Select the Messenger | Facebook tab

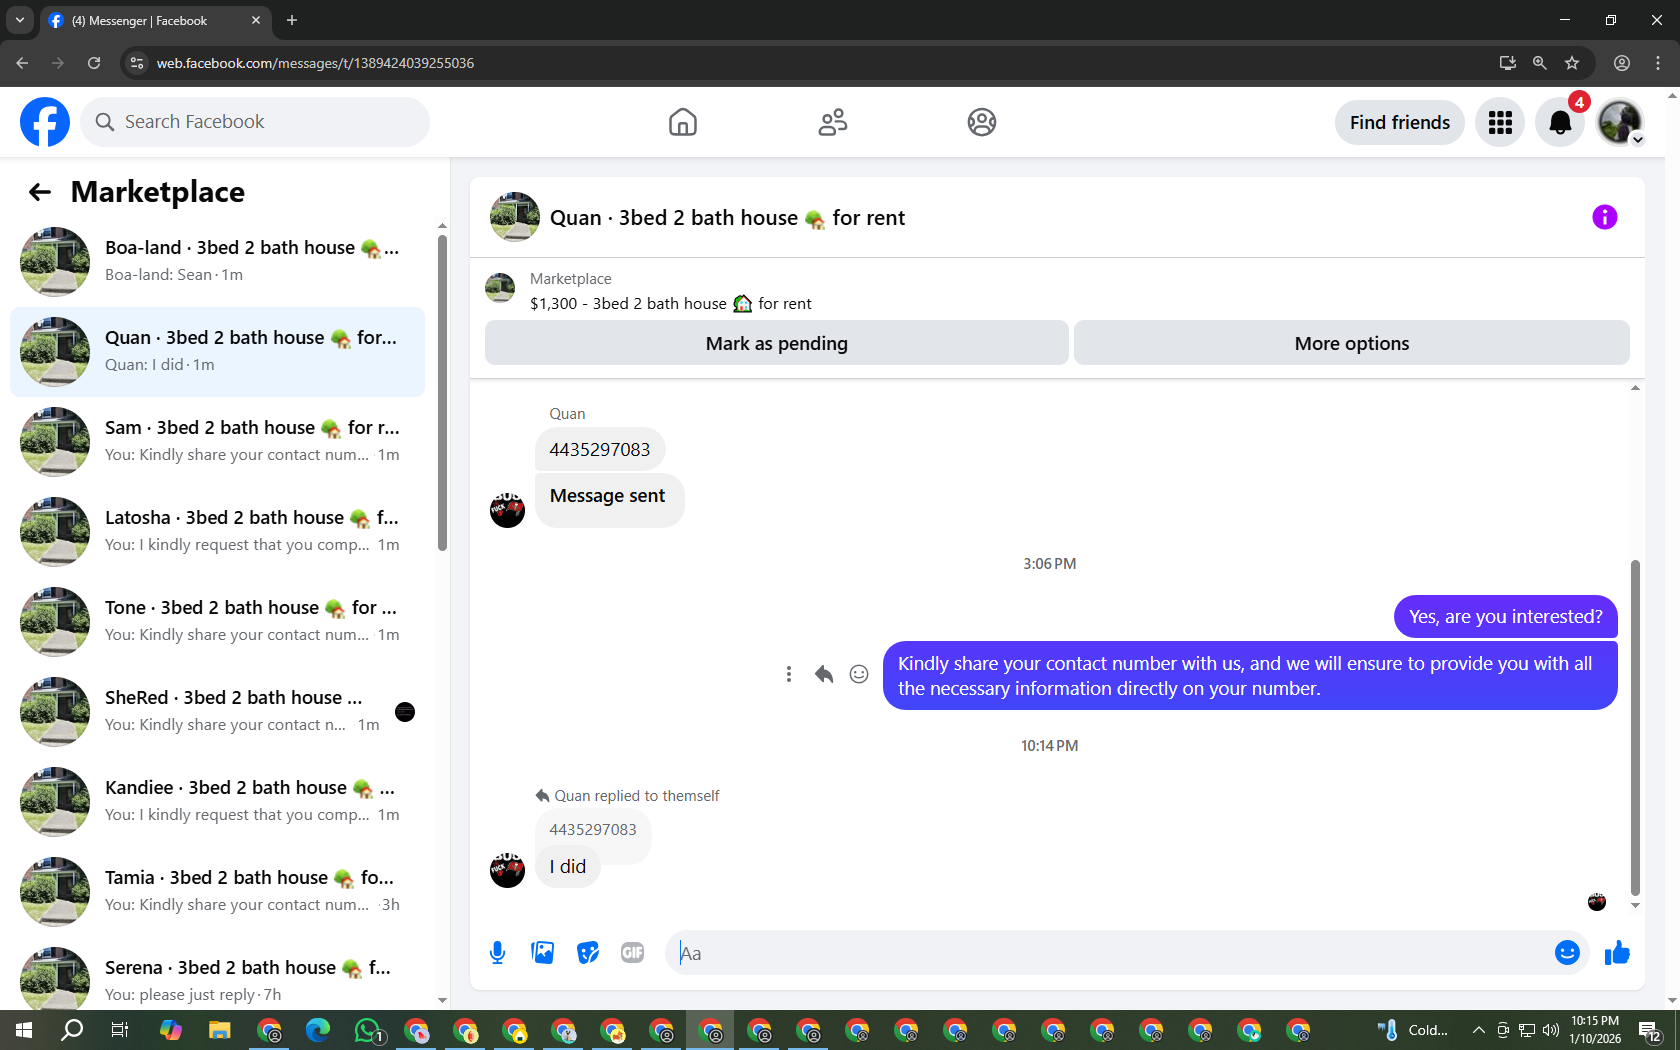(155, 20)
